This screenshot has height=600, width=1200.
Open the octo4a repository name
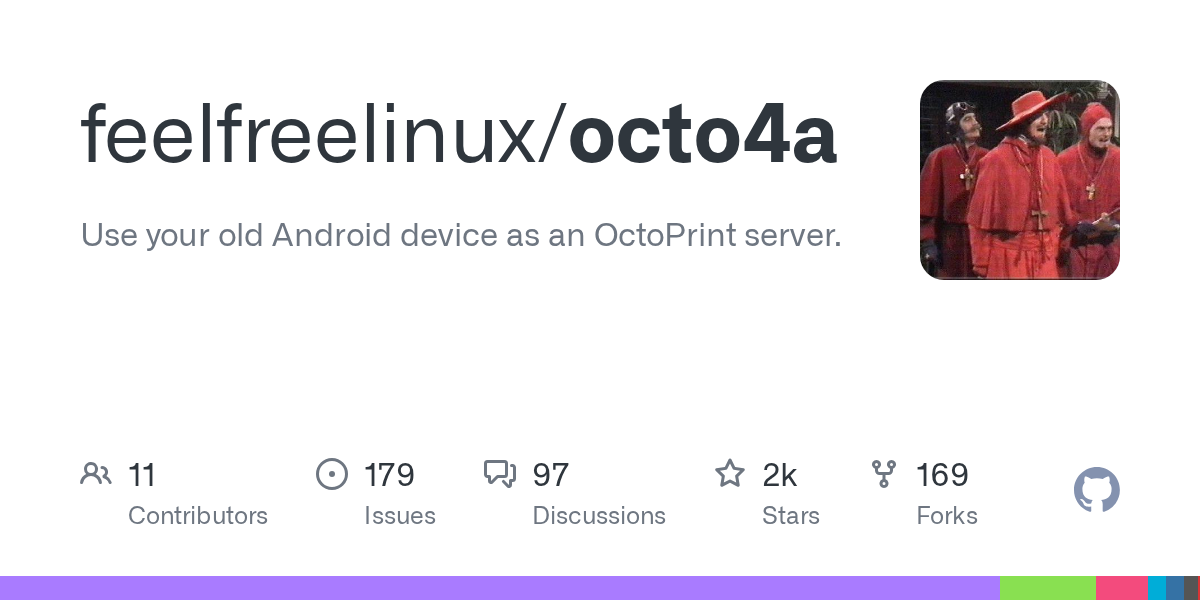[x=702, y=135]
